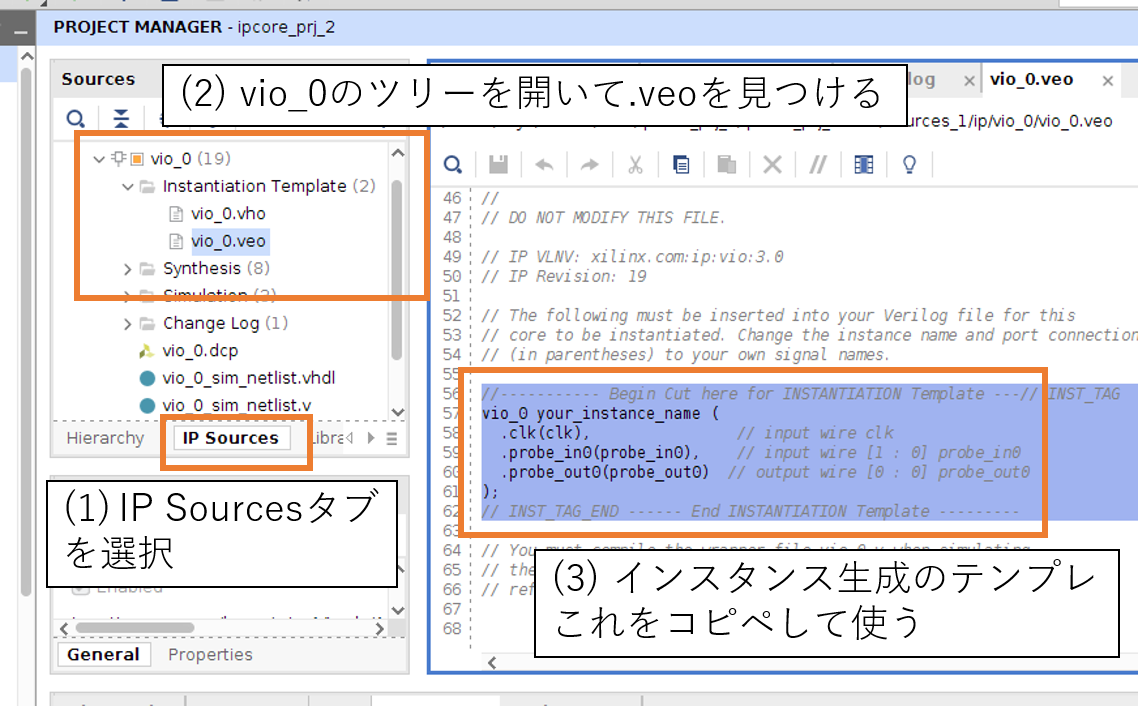Screen dimensions: 1138x706
Task: Click the undo arrow in editor toolbar
Action: [x=544, y=165]
